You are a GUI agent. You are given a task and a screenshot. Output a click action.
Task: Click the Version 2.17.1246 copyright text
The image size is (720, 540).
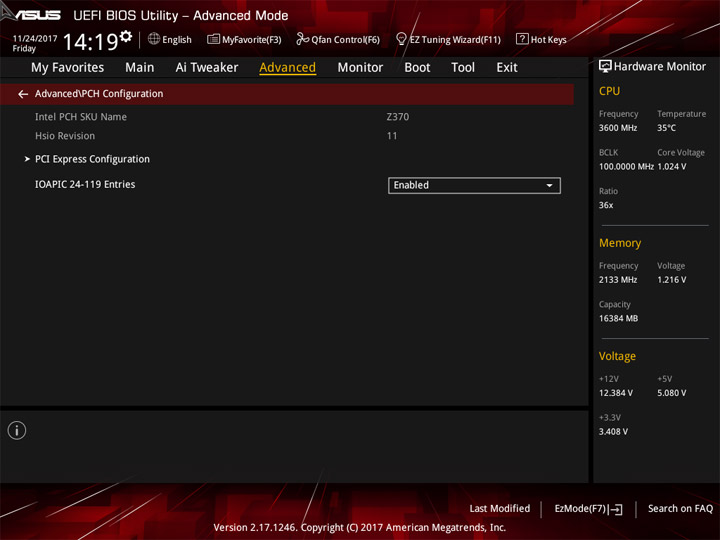(x=360, y=528)
